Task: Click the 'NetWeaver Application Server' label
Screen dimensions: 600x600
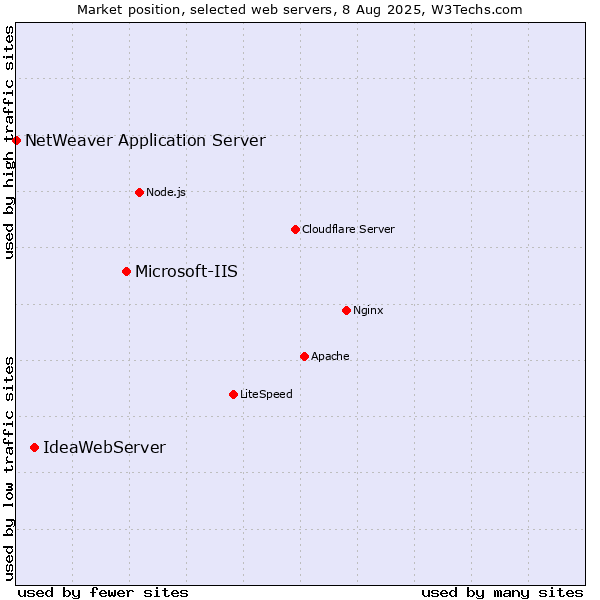Action: click(145, 141)
